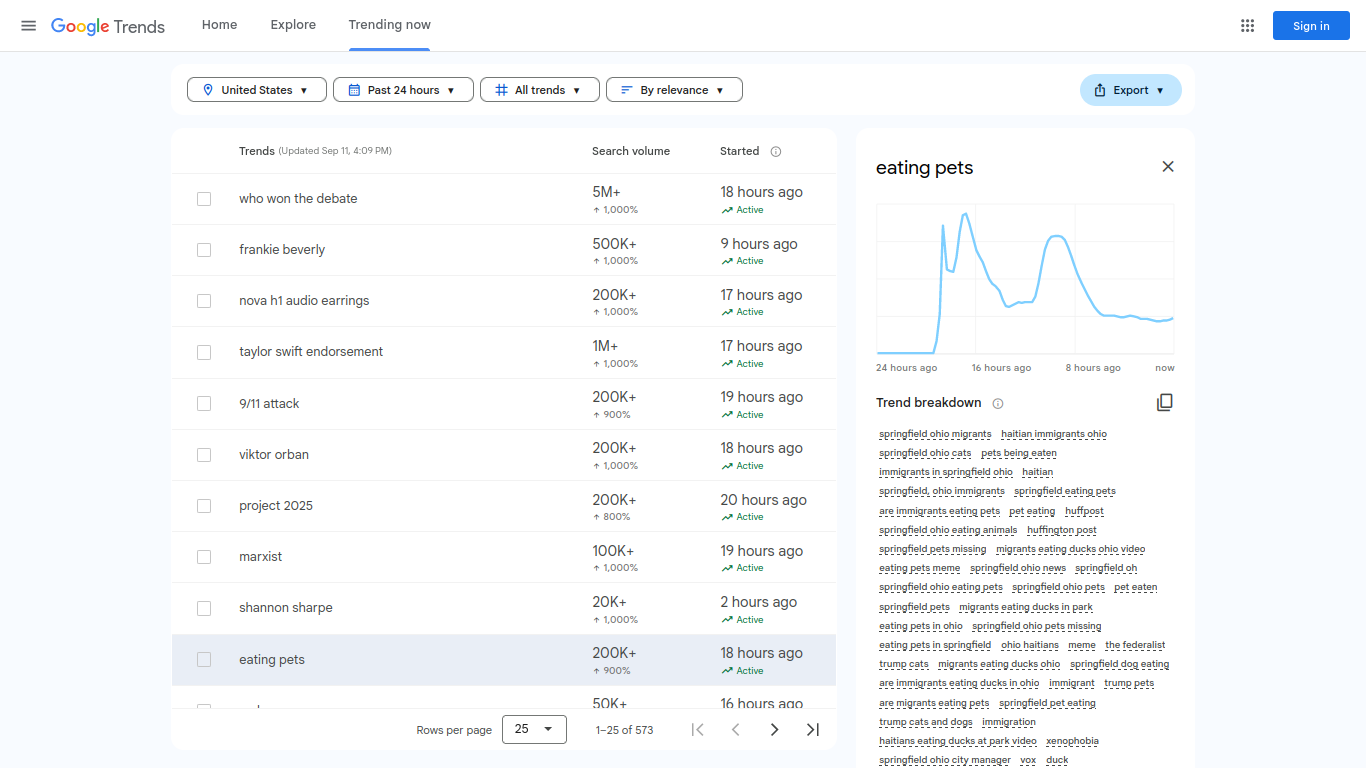The image size is (1366, 768).
Task: Click the springfield ohio city manager term
Action: pos(945,760)
